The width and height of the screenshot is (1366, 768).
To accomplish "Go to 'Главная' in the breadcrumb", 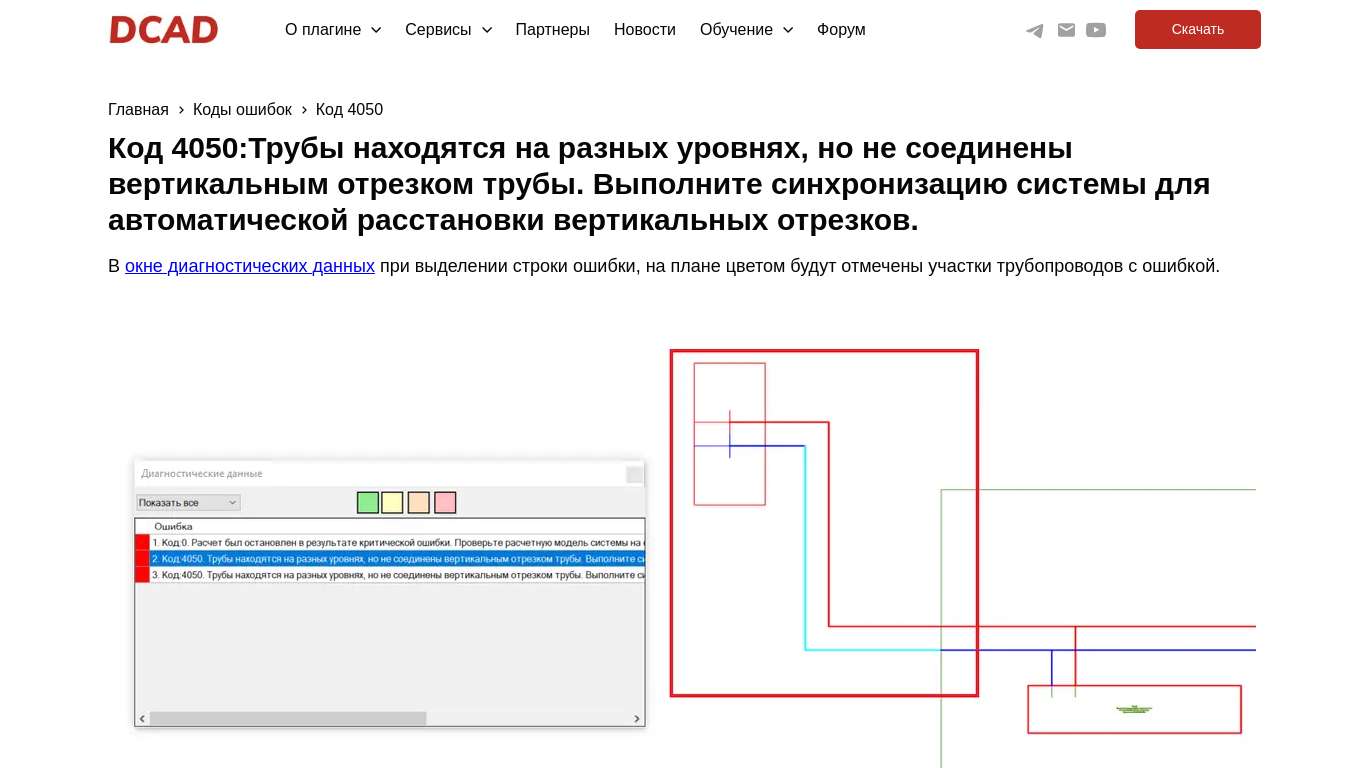I will pos(138,110).
